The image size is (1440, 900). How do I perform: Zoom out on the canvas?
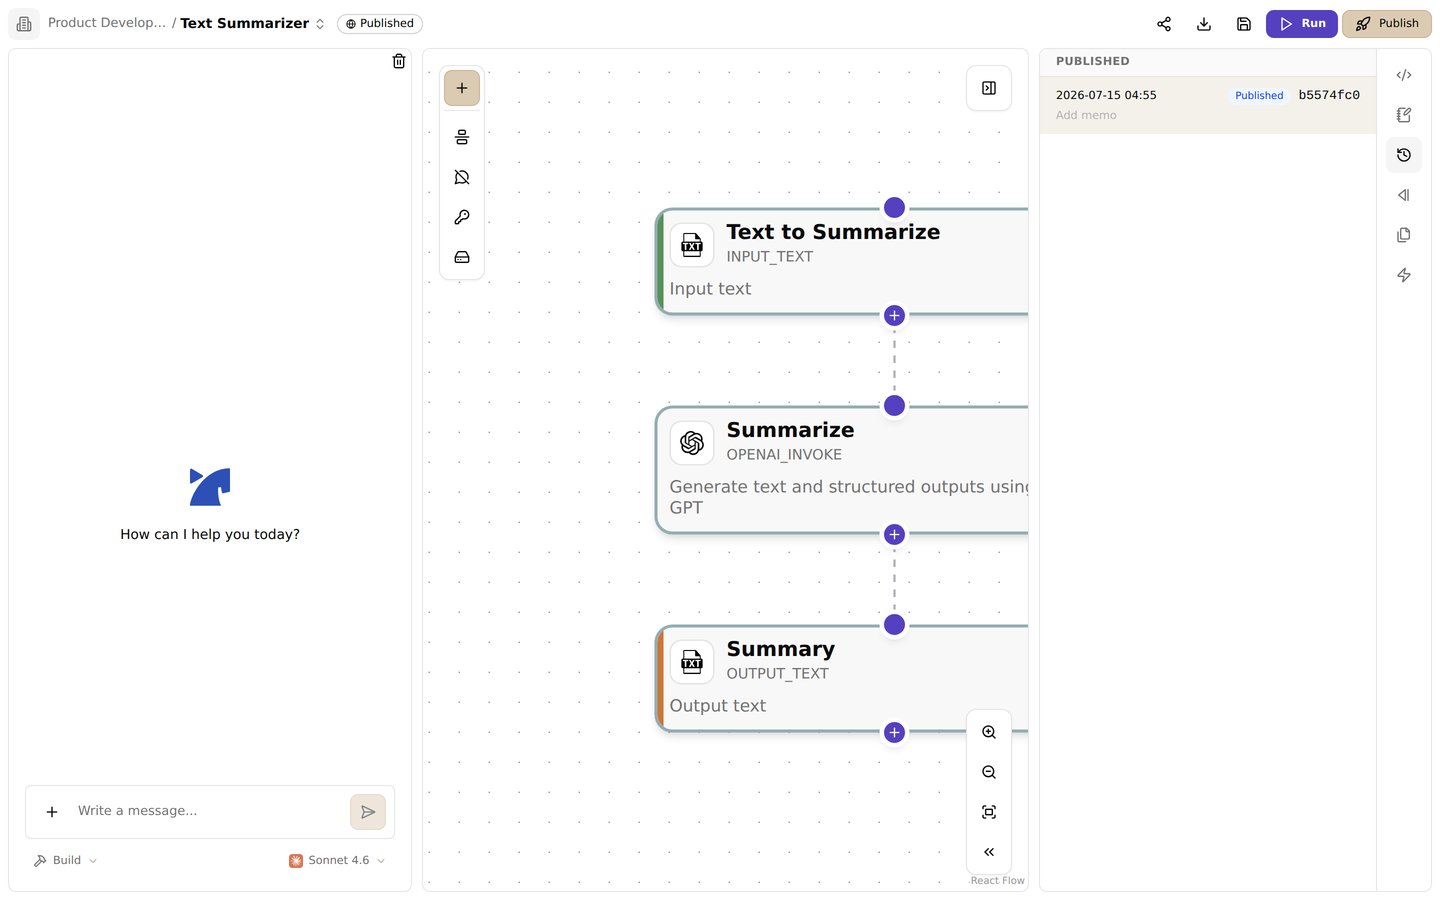pyautogui.click(x=989, y=772)
